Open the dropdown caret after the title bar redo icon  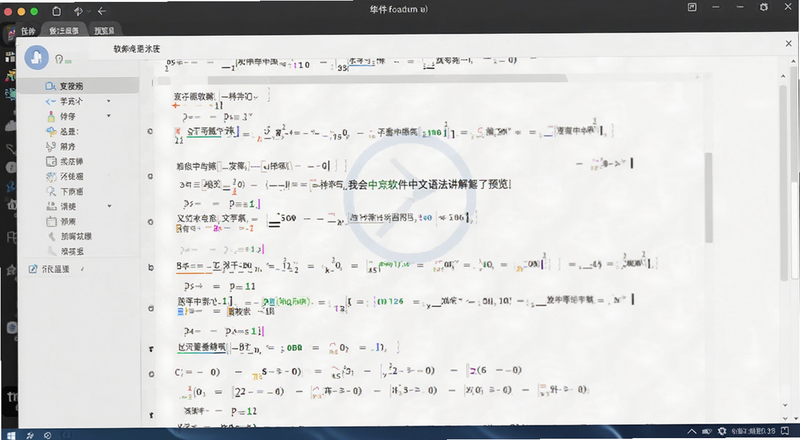coord(88,11)
